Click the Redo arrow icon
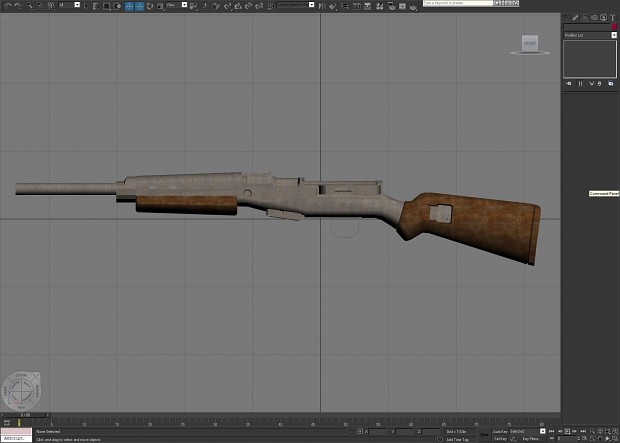Viewport: 620px width, 443px height. tap(18, 6)
